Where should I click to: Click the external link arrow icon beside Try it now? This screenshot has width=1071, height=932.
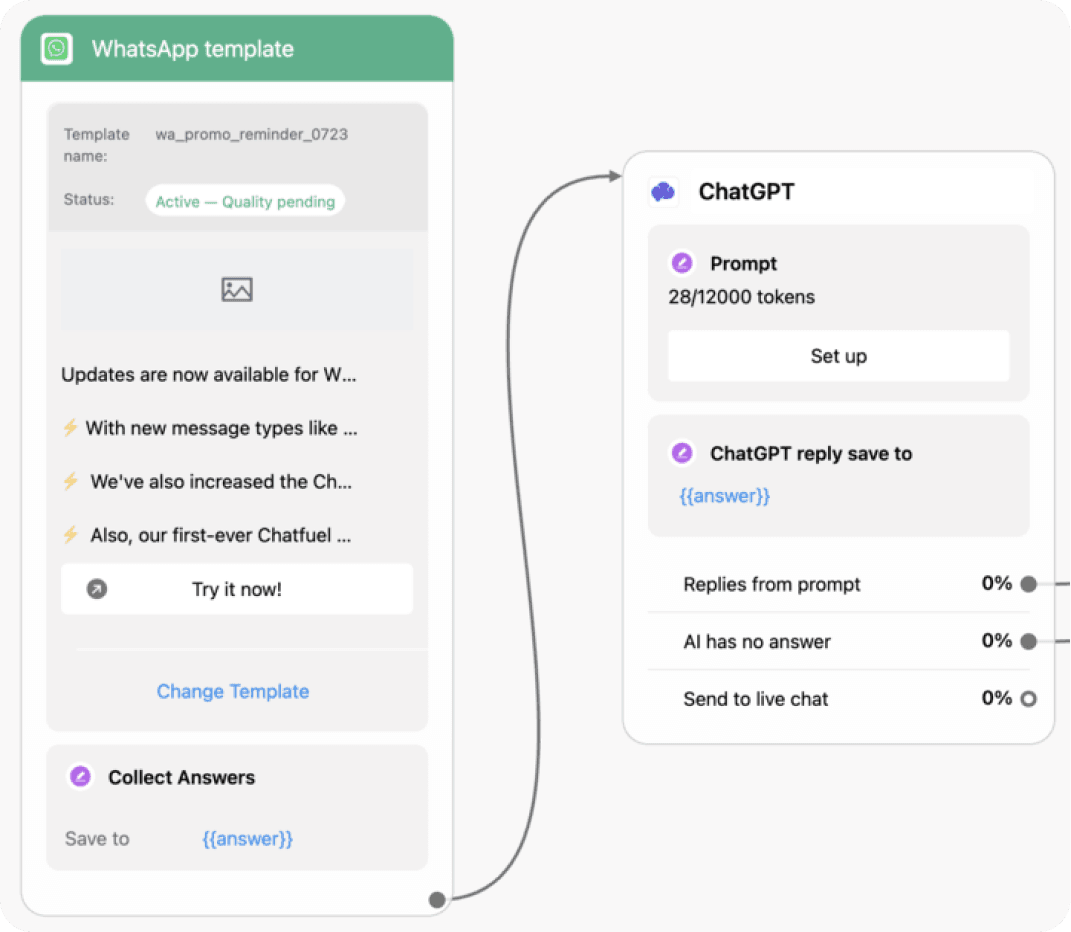pos(96,590)
